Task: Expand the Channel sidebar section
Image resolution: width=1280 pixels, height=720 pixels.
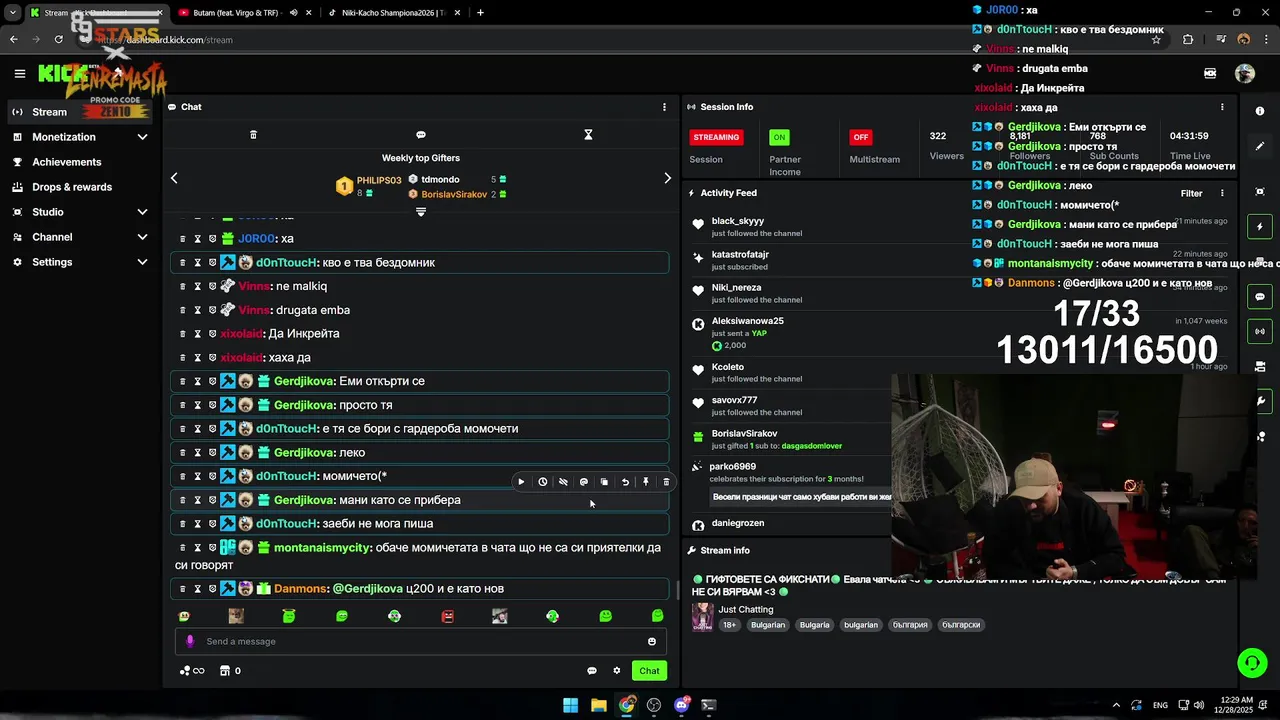Action: point(142,237)
